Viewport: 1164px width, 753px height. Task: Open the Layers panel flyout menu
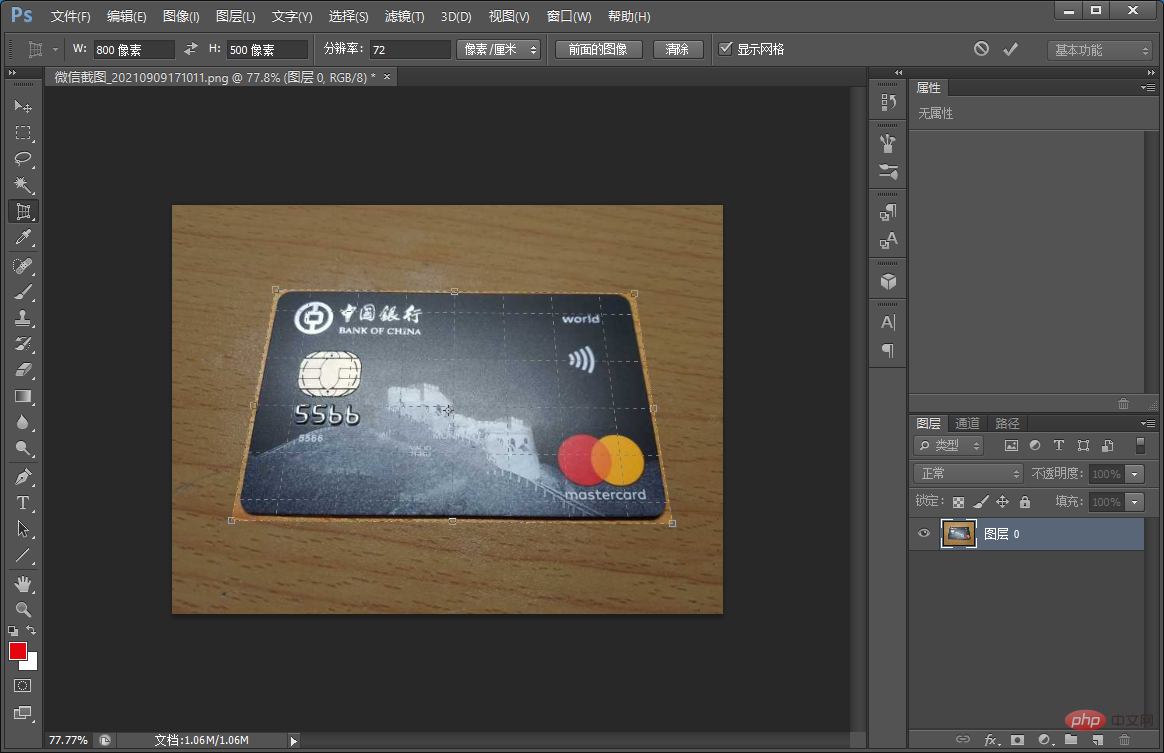pyautogui.click(x=1148, y=423)
